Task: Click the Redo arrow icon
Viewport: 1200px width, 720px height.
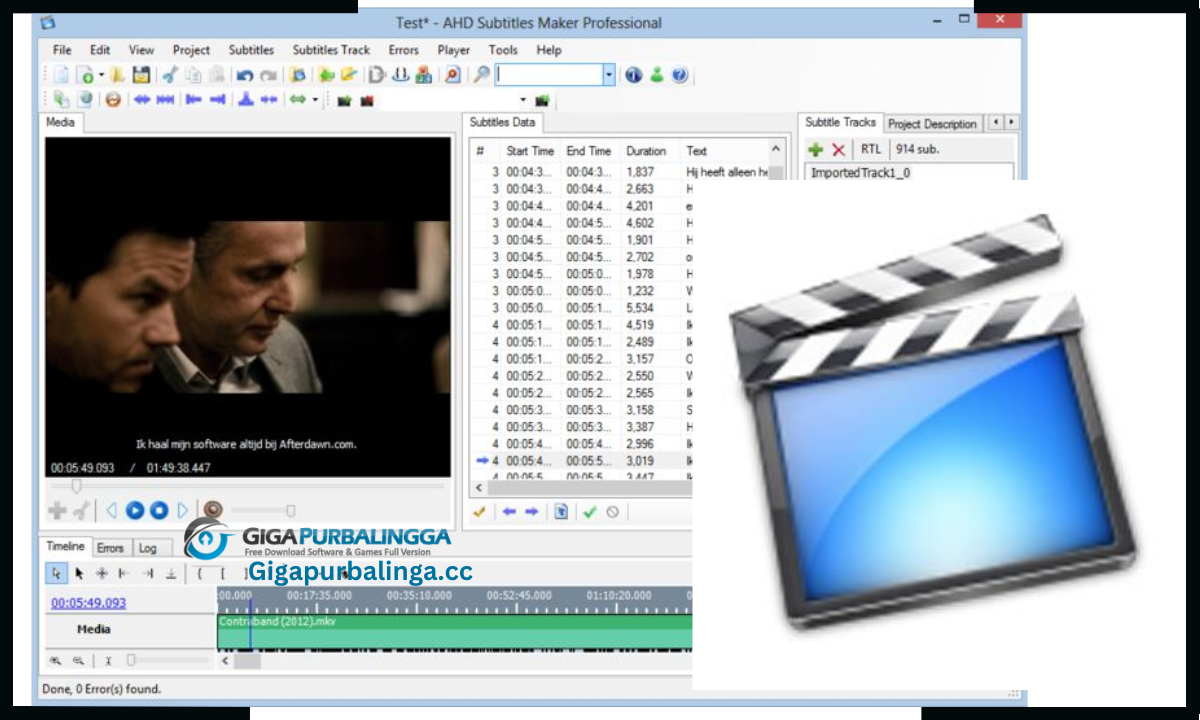Action: click(268, 75)
